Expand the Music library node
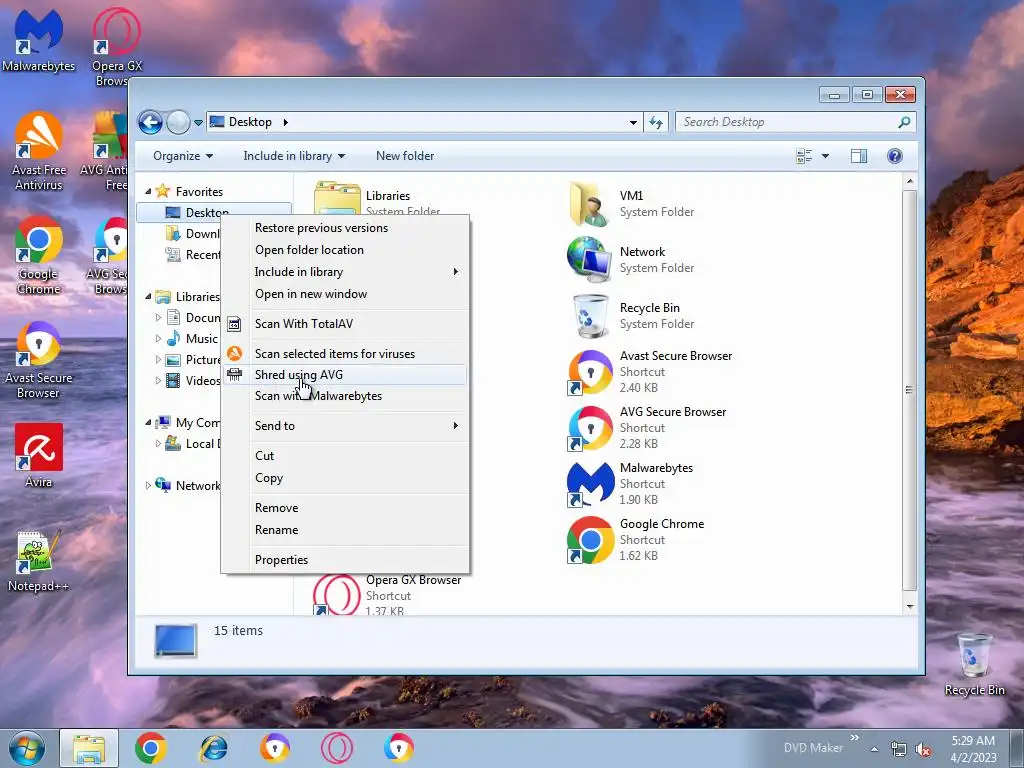The width and height of the screenshot is (1024, 768). point(158,339)
